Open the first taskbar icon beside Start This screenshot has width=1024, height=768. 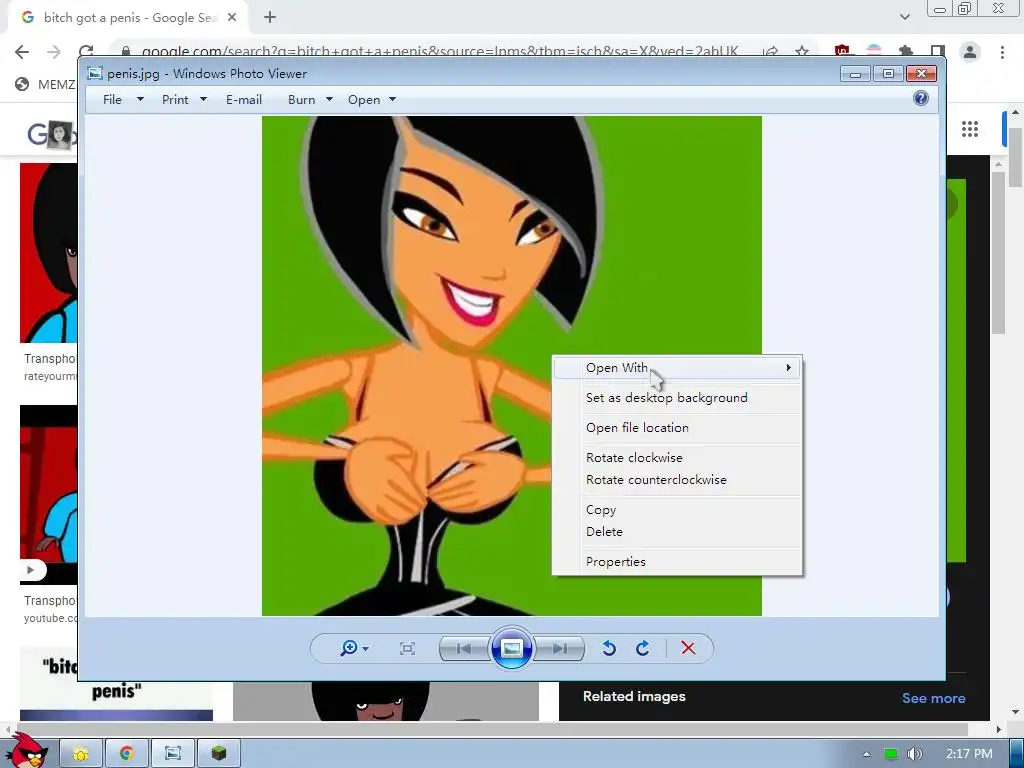81,754
